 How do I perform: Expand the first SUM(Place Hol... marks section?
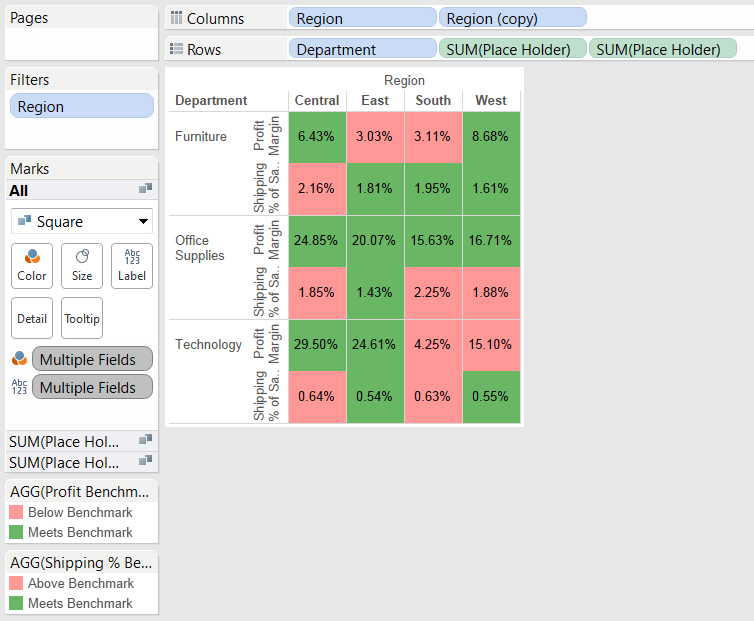pyautogui.click(x=81, y=442)
